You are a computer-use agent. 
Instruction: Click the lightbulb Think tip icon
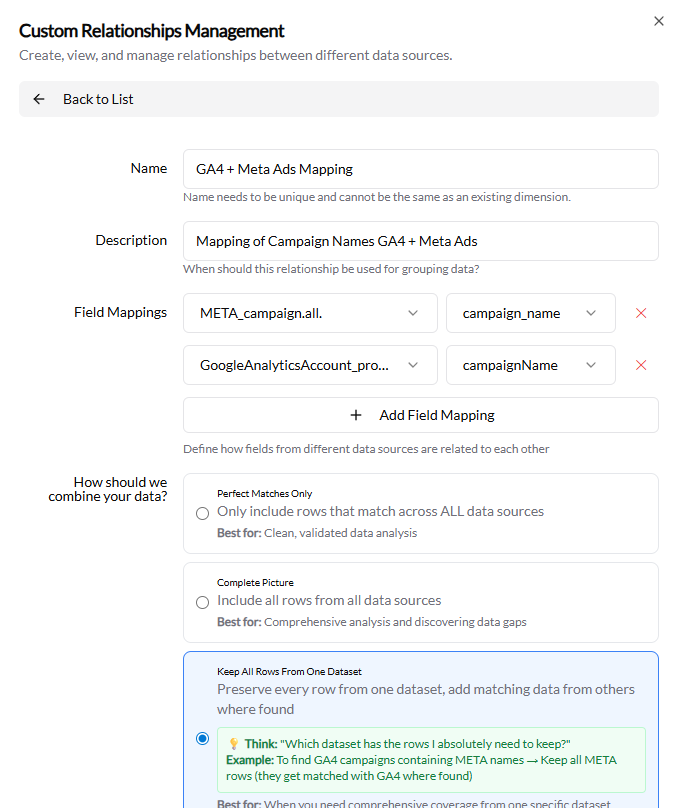pos(234,744)
